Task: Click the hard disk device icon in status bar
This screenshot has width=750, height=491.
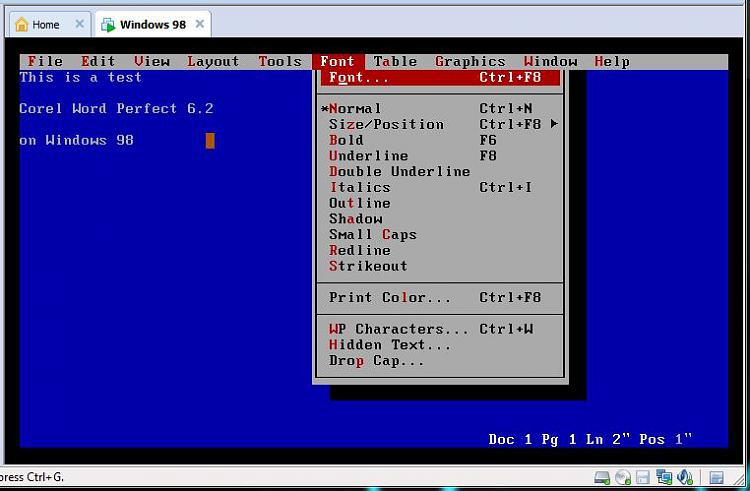Action: tap(602, 477)
